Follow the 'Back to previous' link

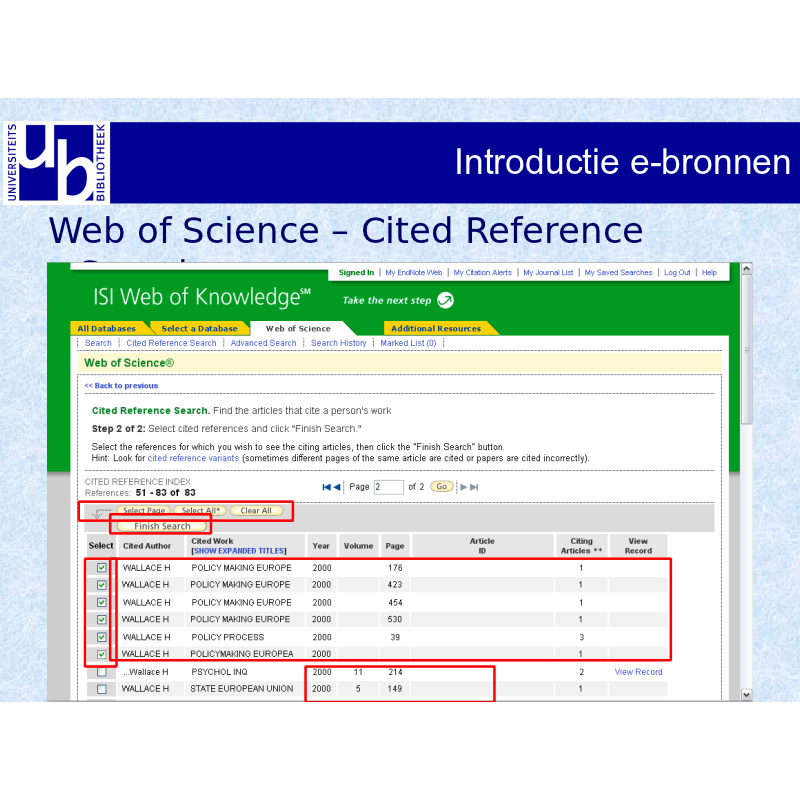click(x=121, y=385)
